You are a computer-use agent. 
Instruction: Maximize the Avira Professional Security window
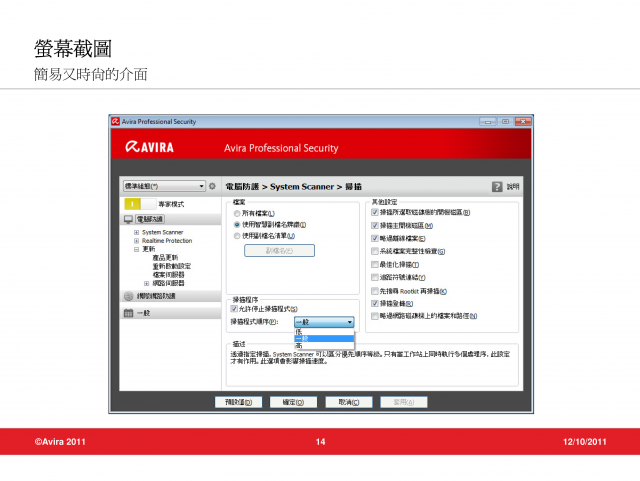[505, 122]
